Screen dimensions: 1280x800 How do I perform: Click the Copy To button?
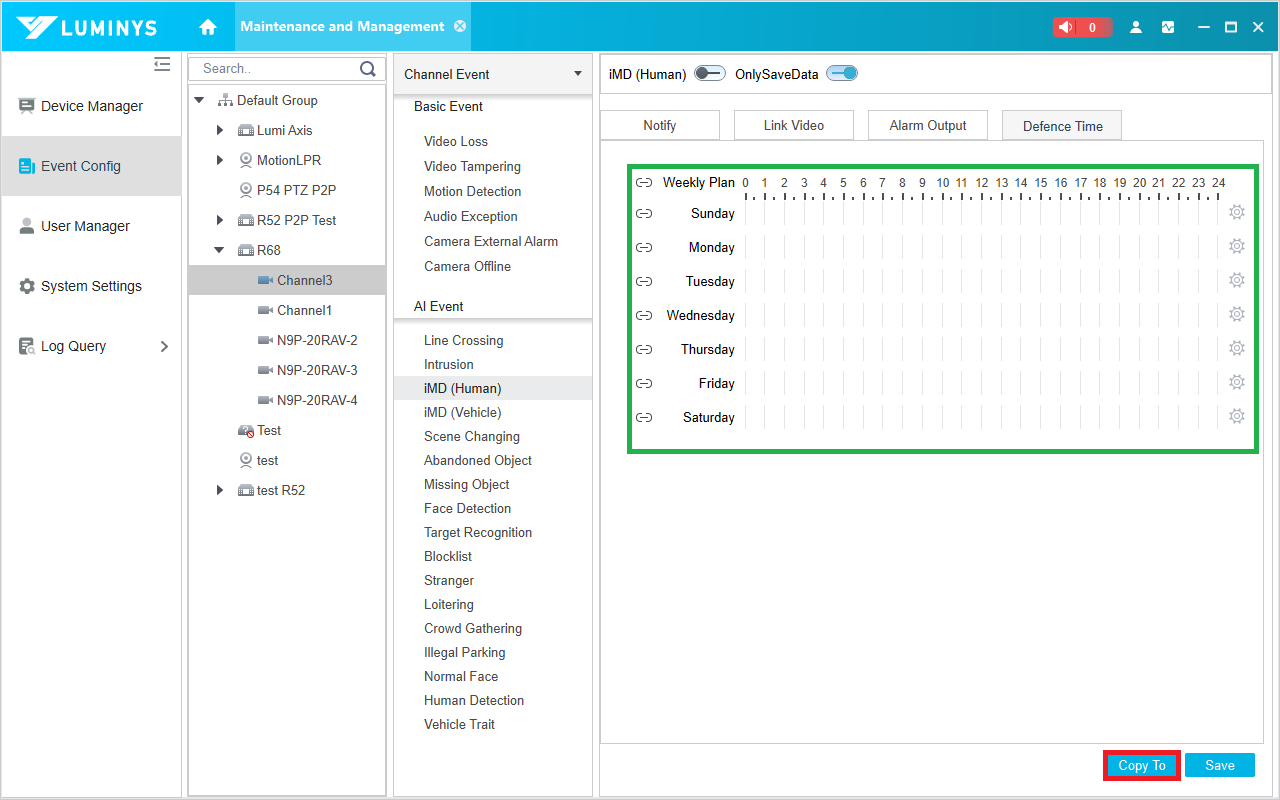click(x=1142, y=765)
